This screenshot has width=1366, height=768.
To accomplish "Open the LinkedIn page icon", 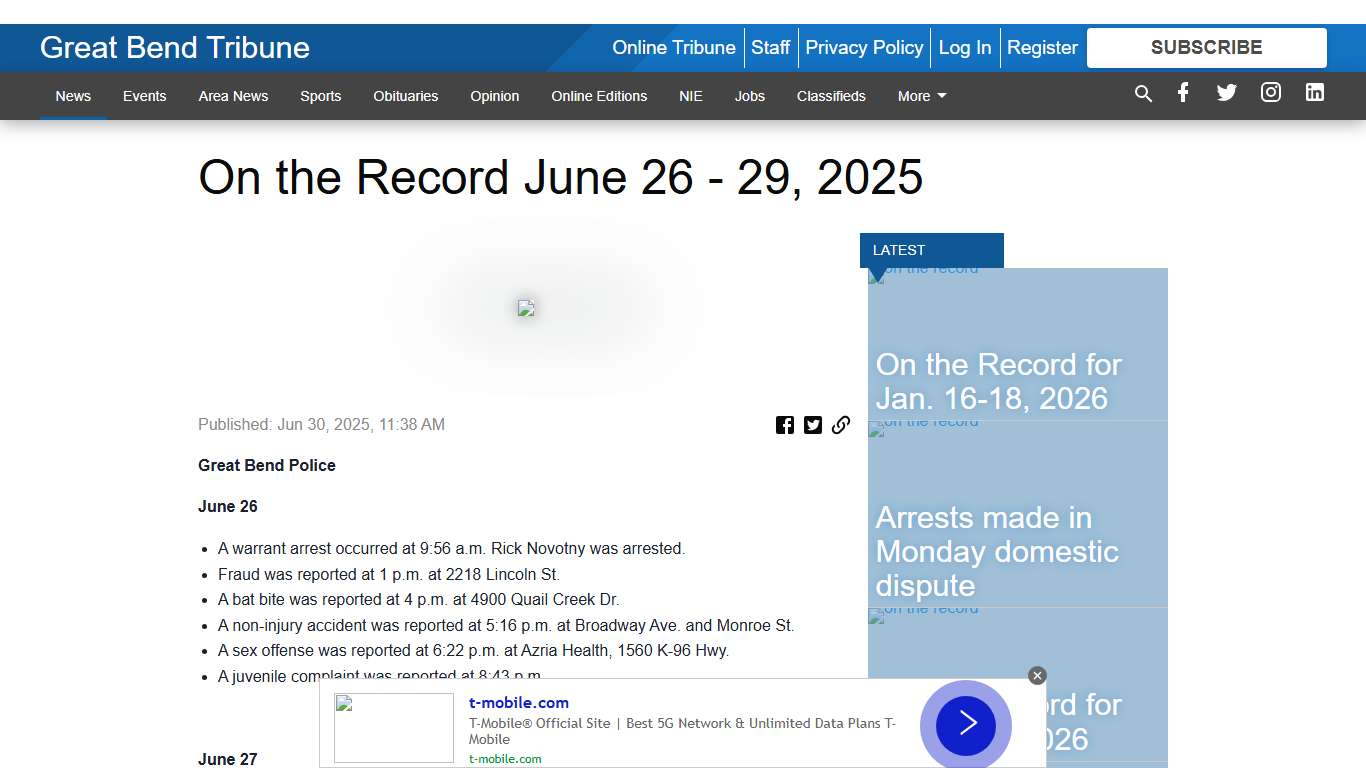I will point(1314,93).
